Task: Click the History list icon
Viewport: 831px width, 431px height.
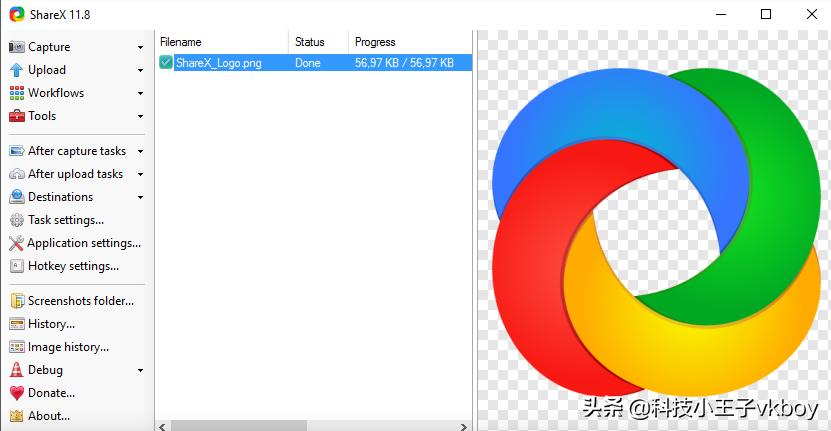Action: 16,324
